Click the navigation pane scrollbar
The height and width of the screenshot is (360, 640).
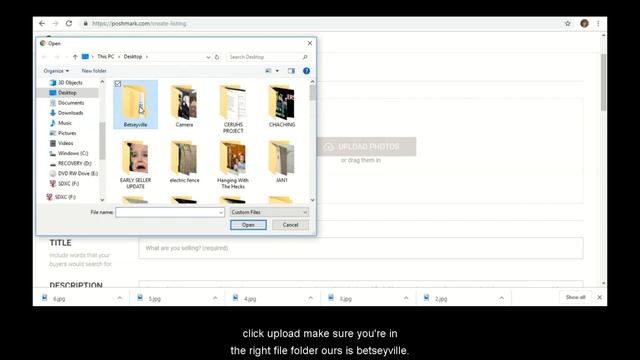102,140
